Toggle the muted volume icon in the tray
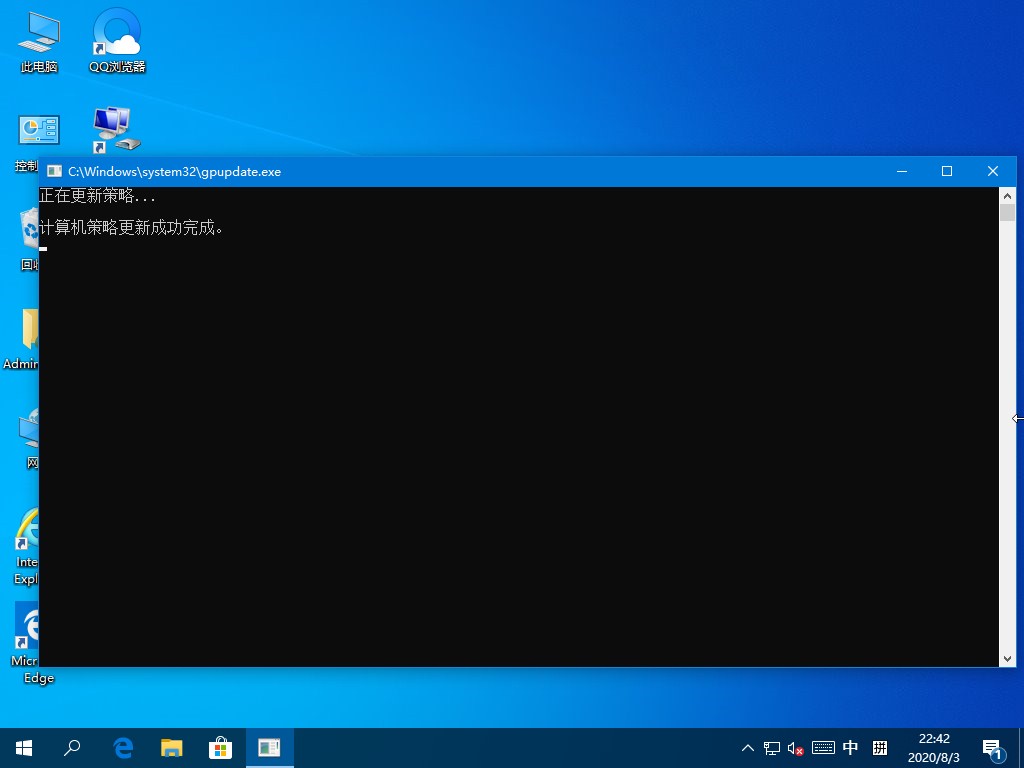This screenshot has width=1024, height=768. click(x=793, y=747)
